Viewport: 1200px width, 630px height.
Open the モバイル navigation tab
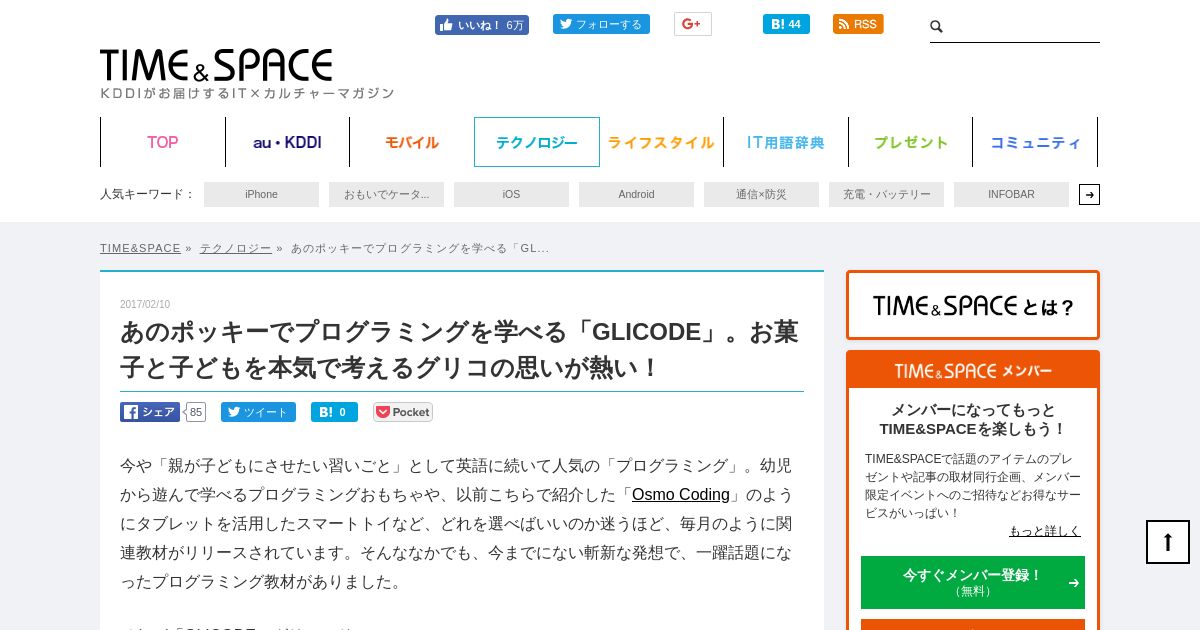tap(412, 142)
